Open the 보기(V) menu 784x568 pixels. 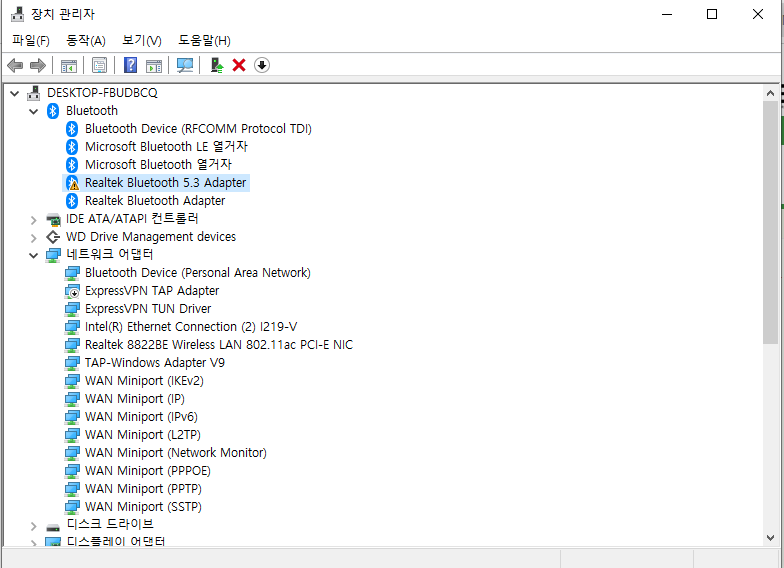point(142,40)
